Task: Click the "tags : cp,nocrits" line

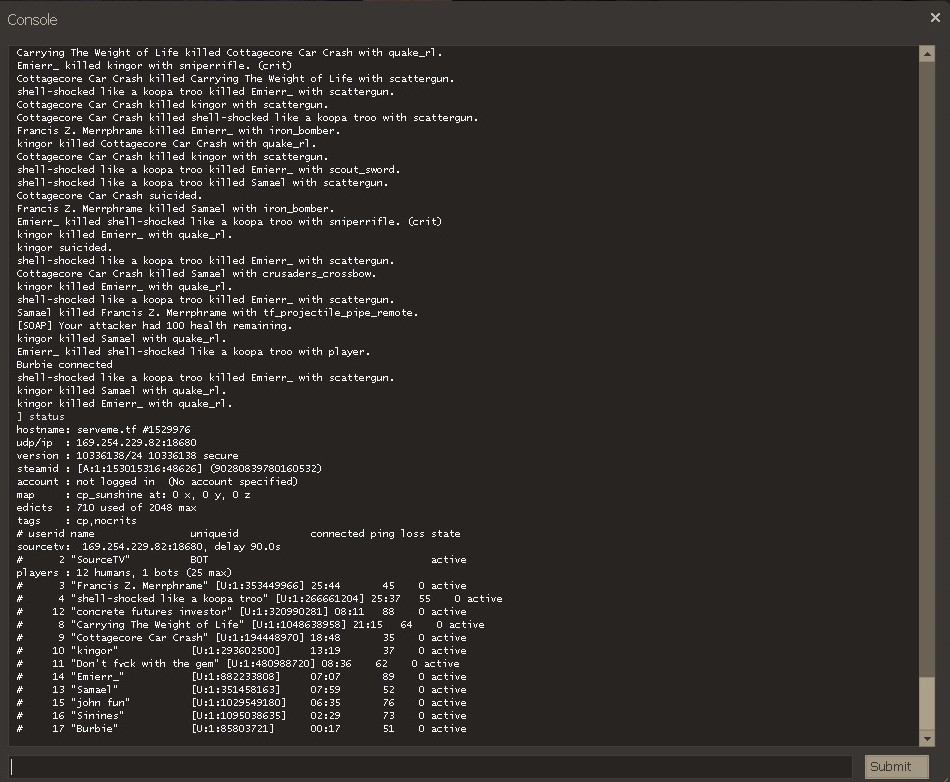Action: tap(76, 521)
